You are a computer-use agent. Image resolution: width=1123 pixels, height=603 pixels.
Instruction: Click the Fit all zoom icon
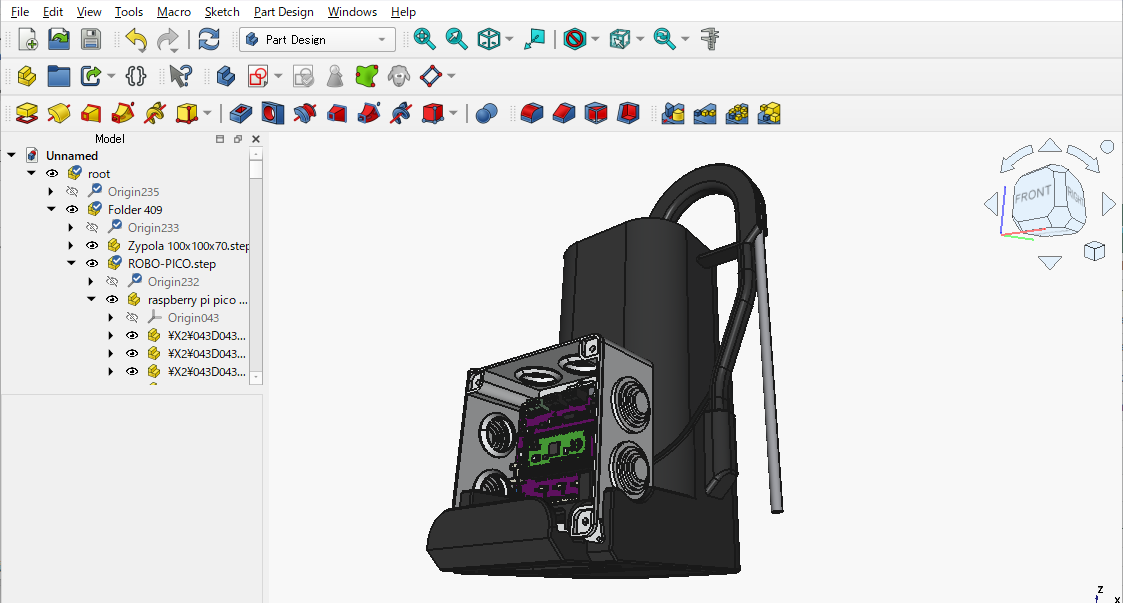425,39
